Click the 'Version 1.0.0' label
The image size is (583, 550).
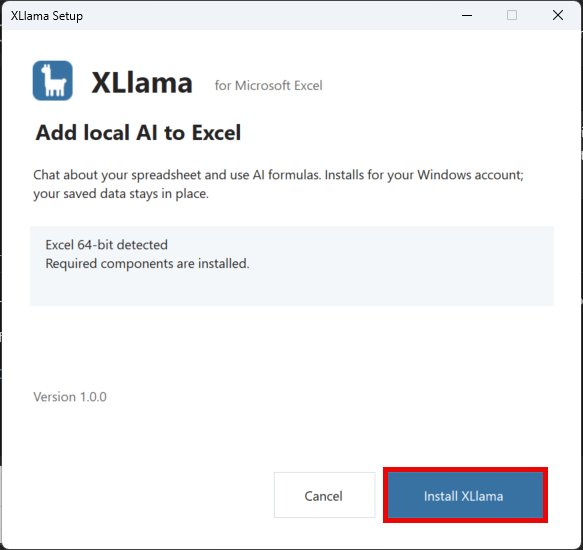pos(70,397)
